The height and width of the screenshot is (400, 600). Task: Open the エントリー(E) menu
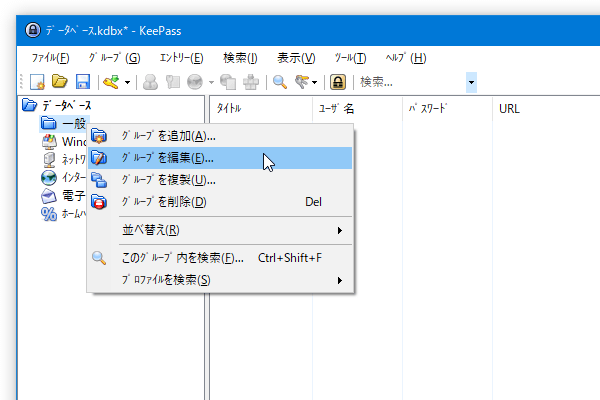181,58
